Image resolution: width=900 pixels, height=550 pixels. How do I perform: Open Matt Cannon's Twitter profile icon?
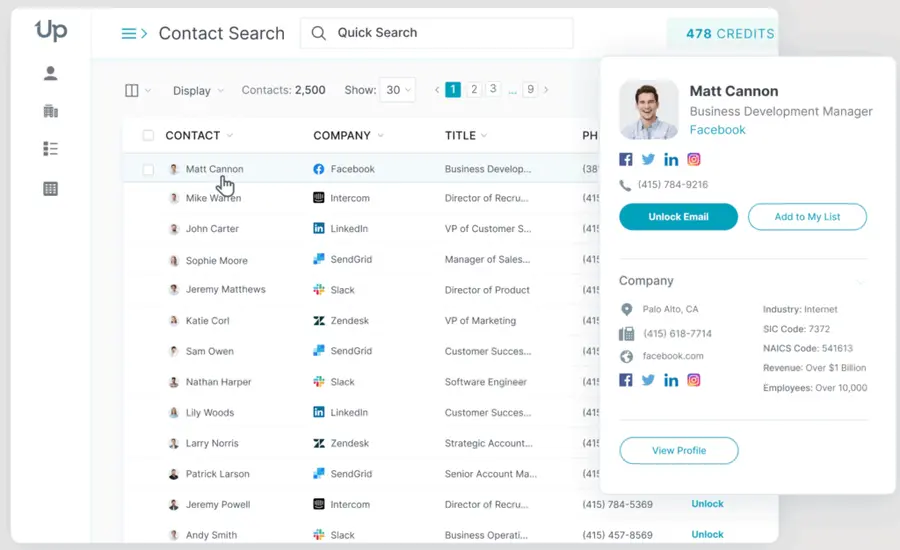click(648, 160)
